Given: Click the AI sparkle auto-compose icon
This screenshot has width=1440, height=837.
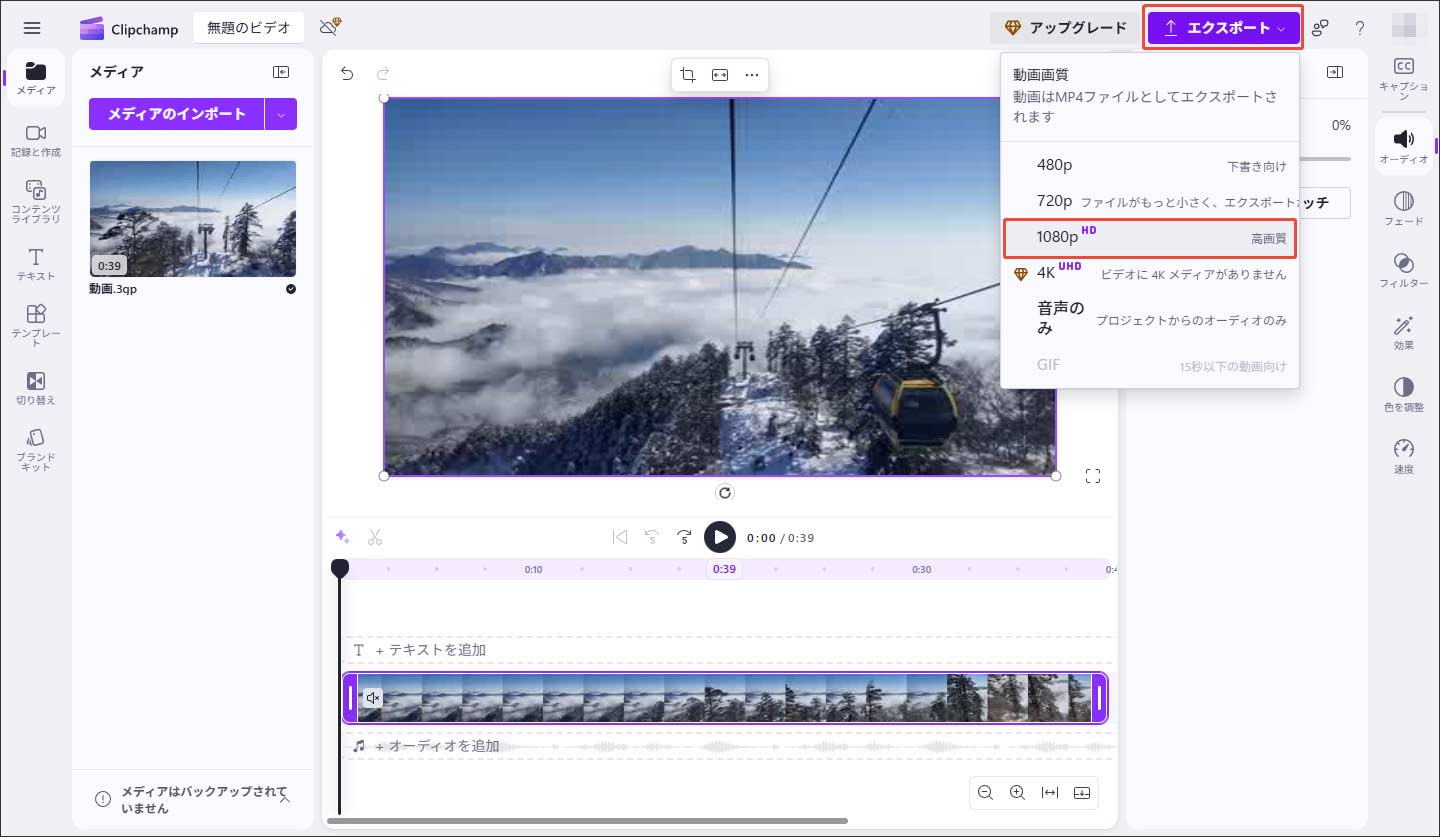Looking at the screenshot, I should (x=342, y=537).
